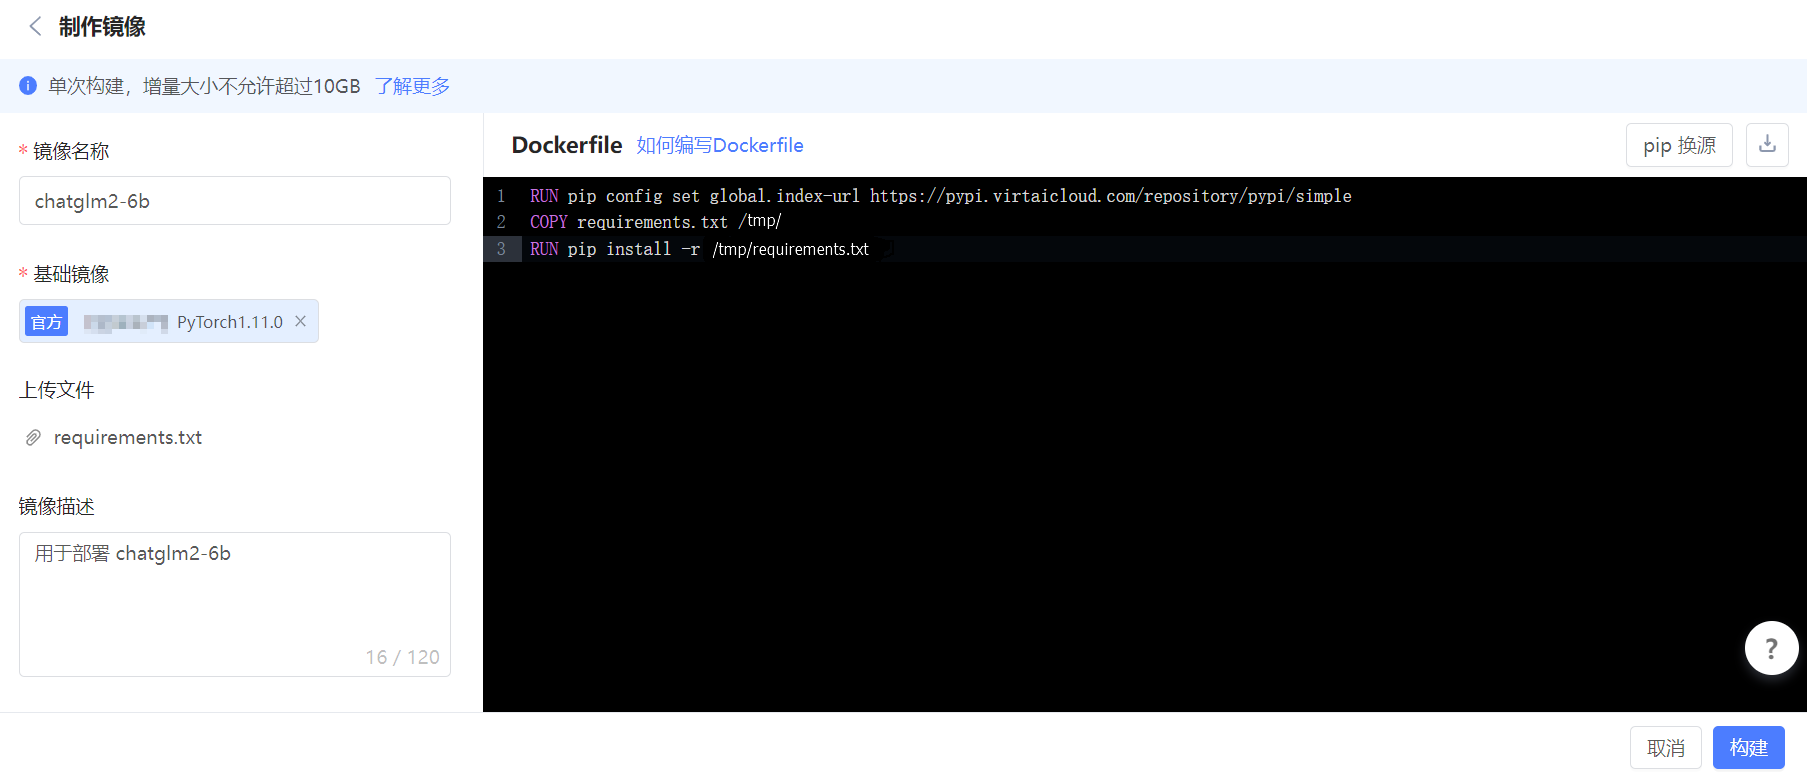Click the 官方 badge on base image
1807x778 pixels.
[46, 322]
